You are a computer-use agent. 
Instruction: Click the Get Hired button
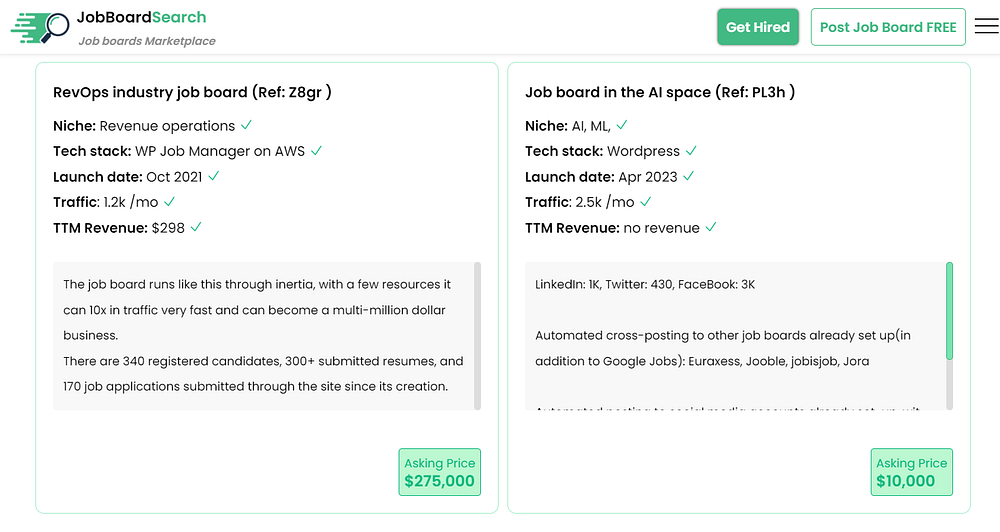click(x=758, y=27)
